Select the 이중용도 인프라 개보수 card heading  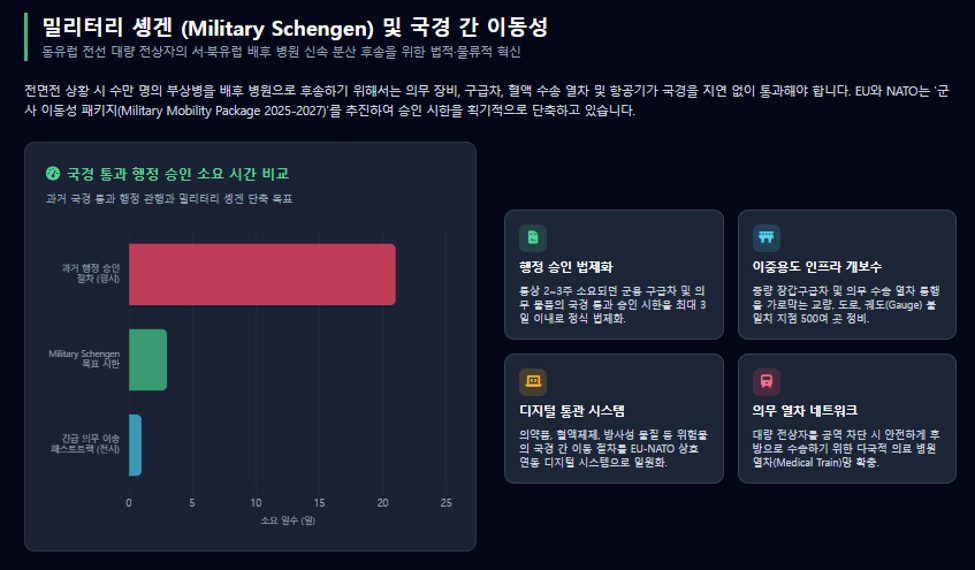coord(816,267)
